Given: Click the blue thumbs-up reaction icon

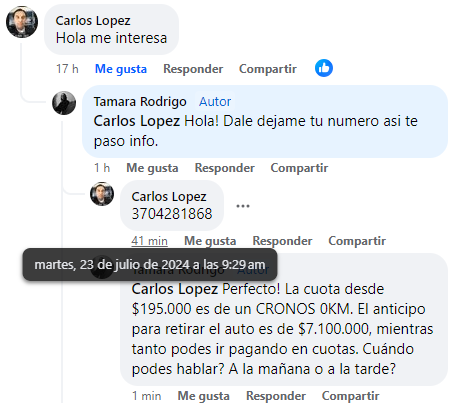Looking at the screenshot, I should 324,68.
